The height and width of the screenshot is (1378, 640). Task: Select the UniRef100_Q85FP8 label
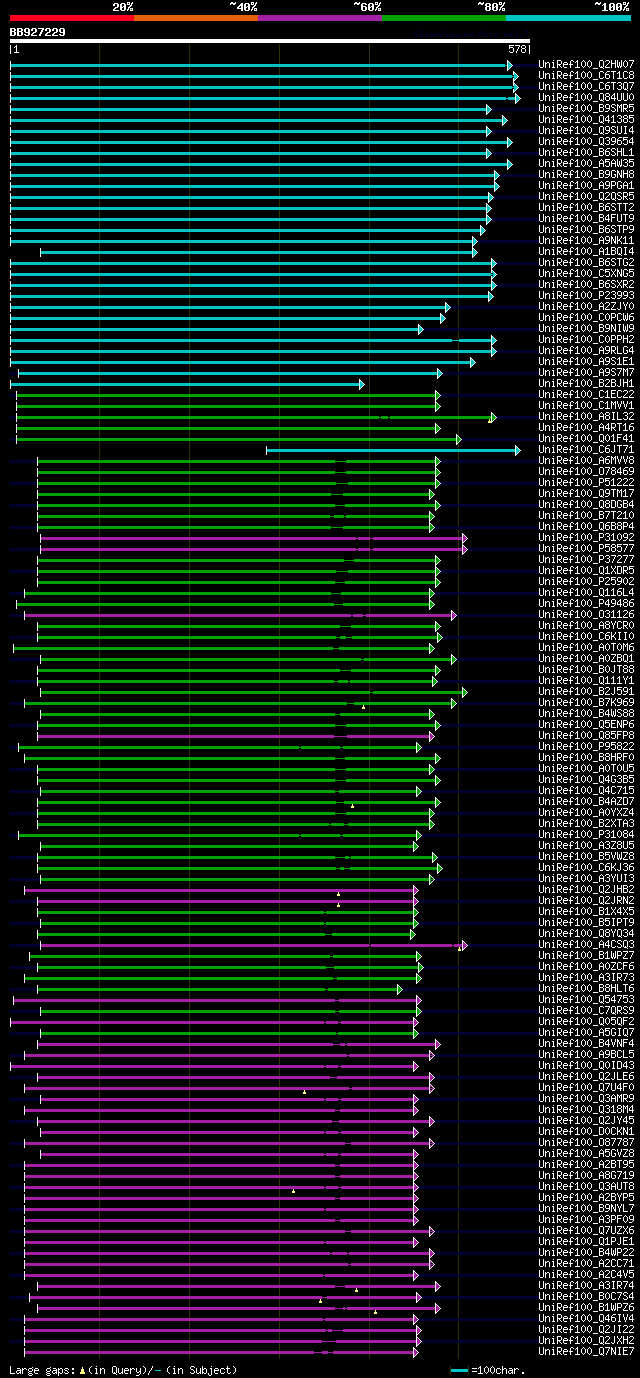pos(586,735)
